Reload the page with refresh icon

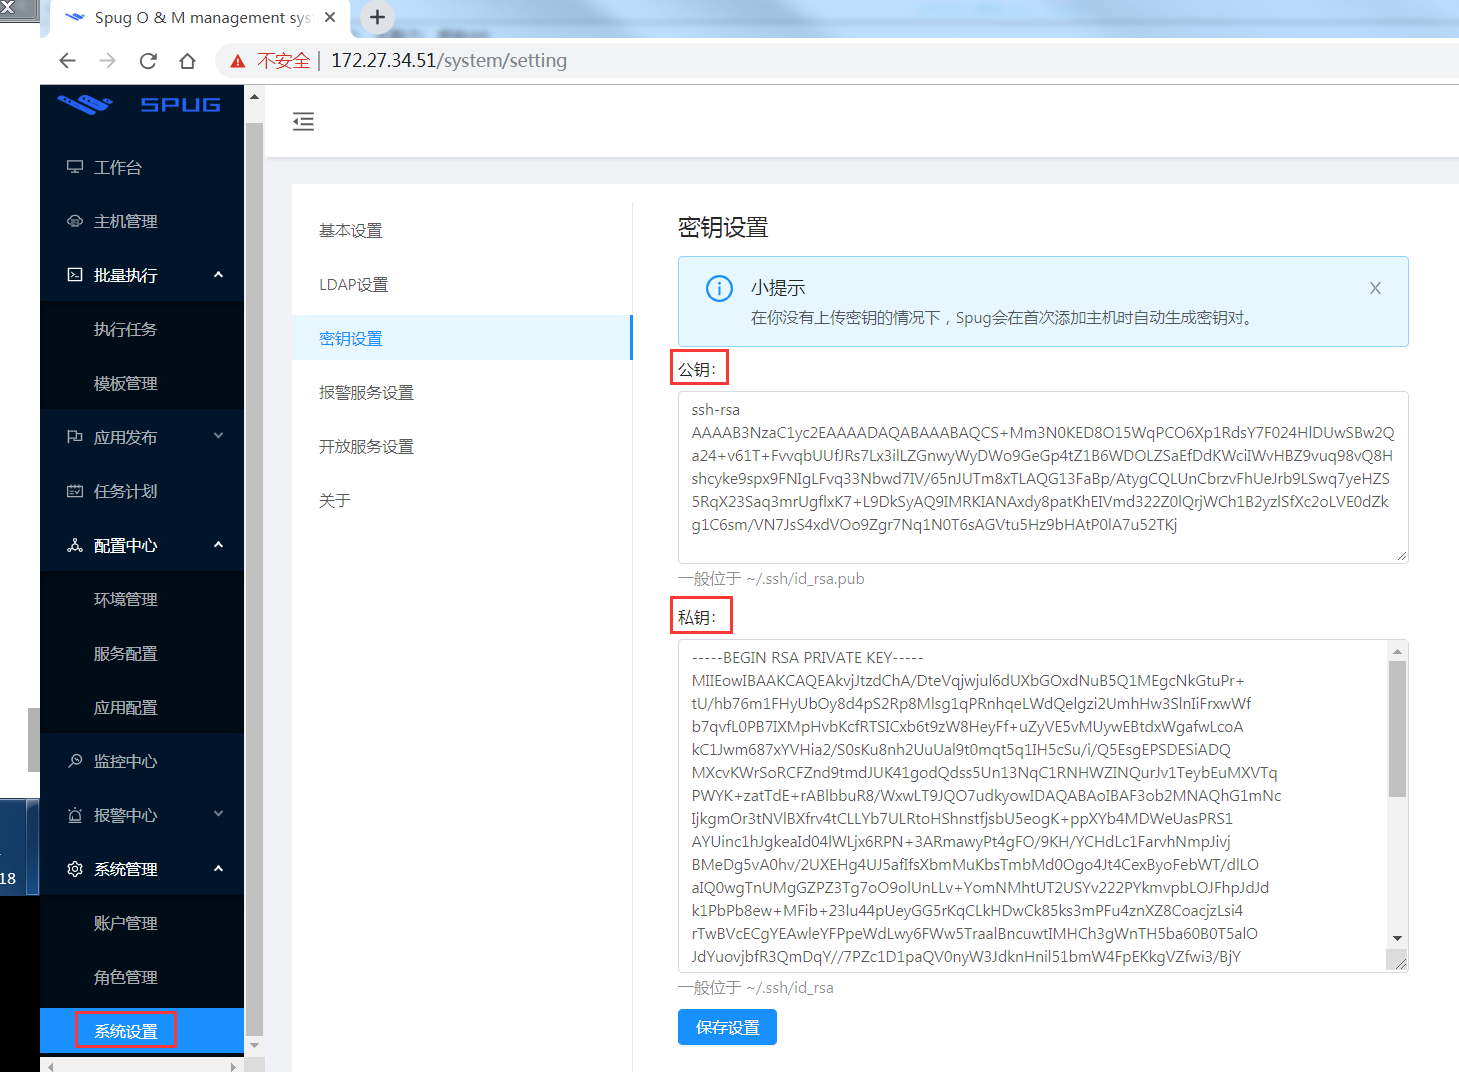coord(148,61)
